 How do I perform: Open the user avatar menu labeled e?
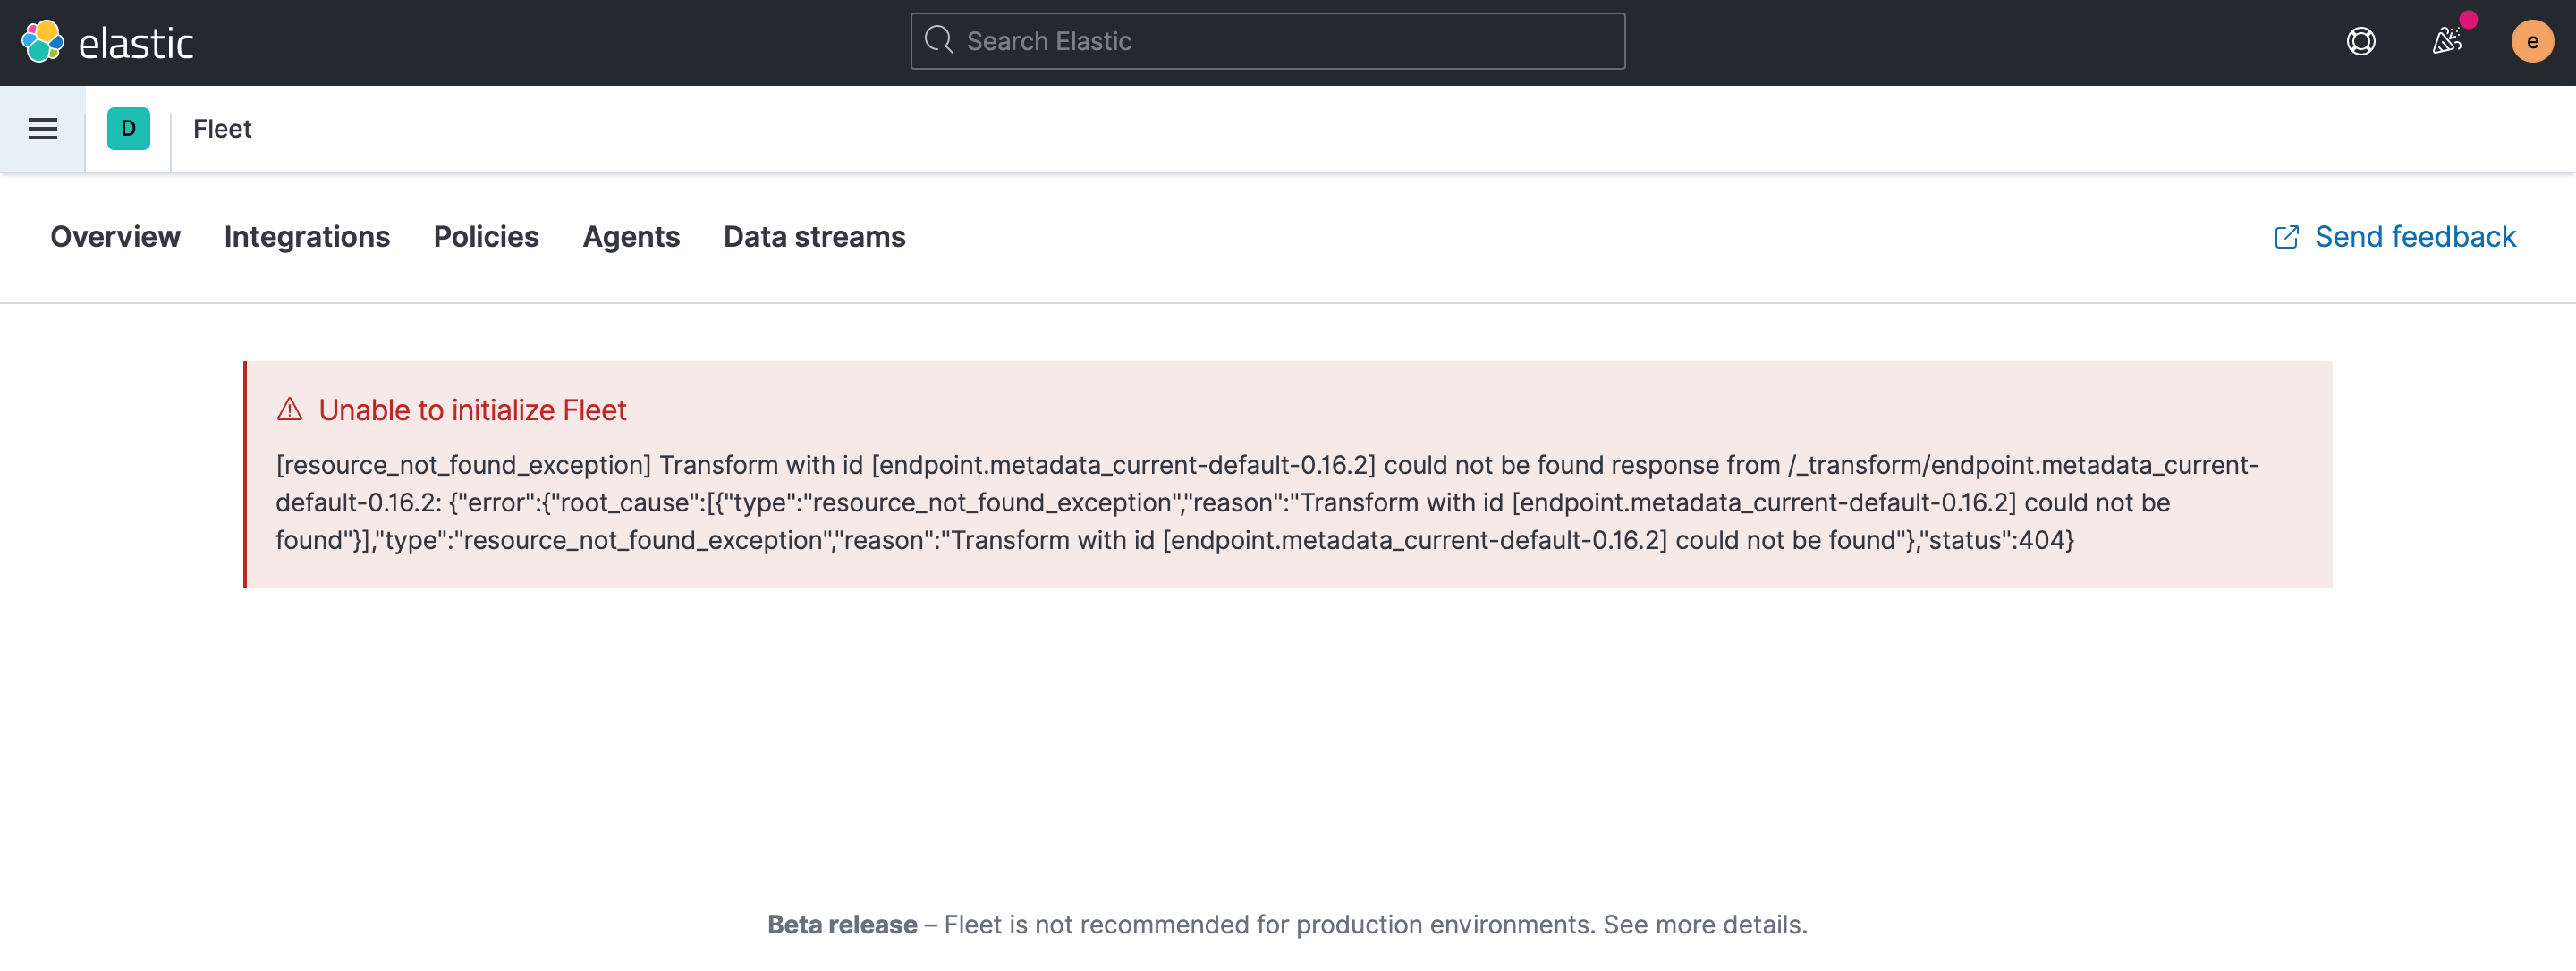(x=2532, y=41)
